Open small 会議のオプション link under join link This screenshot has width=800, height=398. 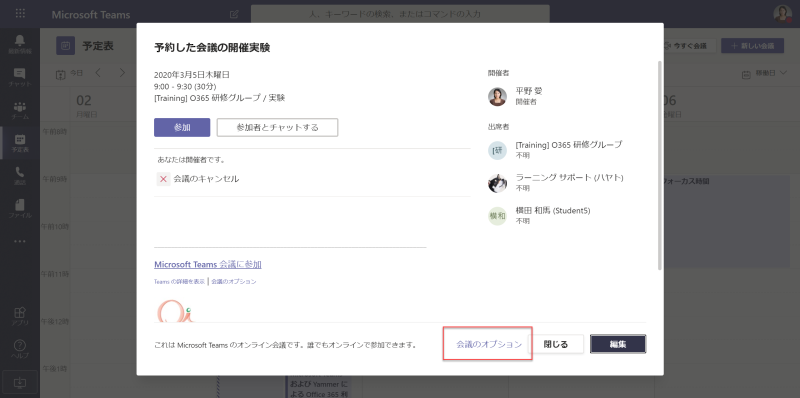[234, 281]
